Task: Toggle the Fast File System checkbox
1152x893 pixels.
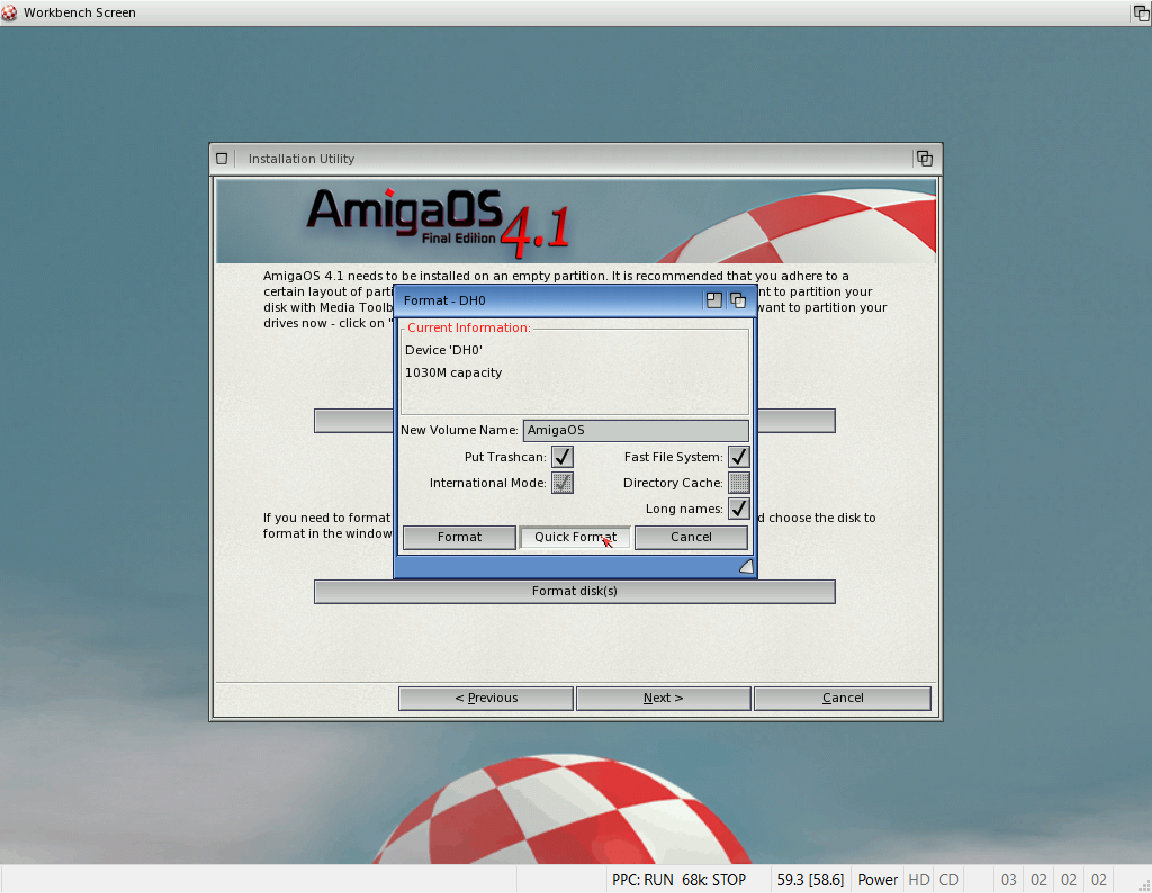Action: [x=738, y=457]
